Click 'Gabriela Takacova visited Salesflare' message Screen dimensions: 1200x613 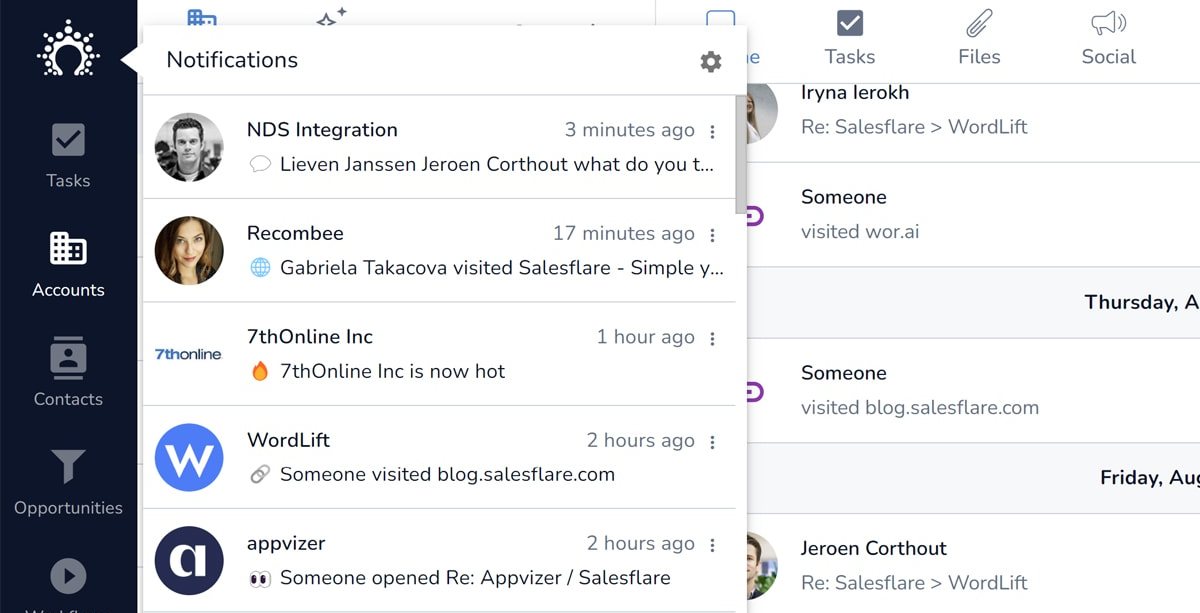pyautogui.click(x=502, y=268)
